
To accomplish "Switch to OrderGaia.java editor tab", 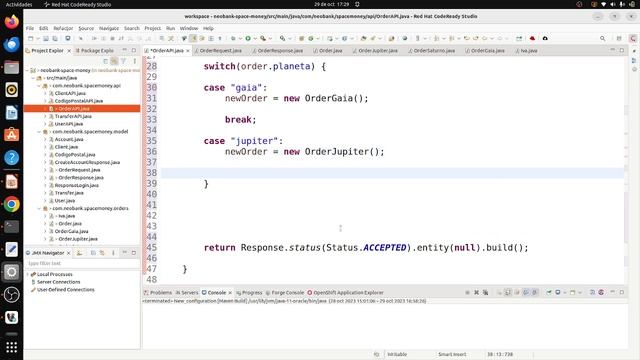I will tap(485, 51).
